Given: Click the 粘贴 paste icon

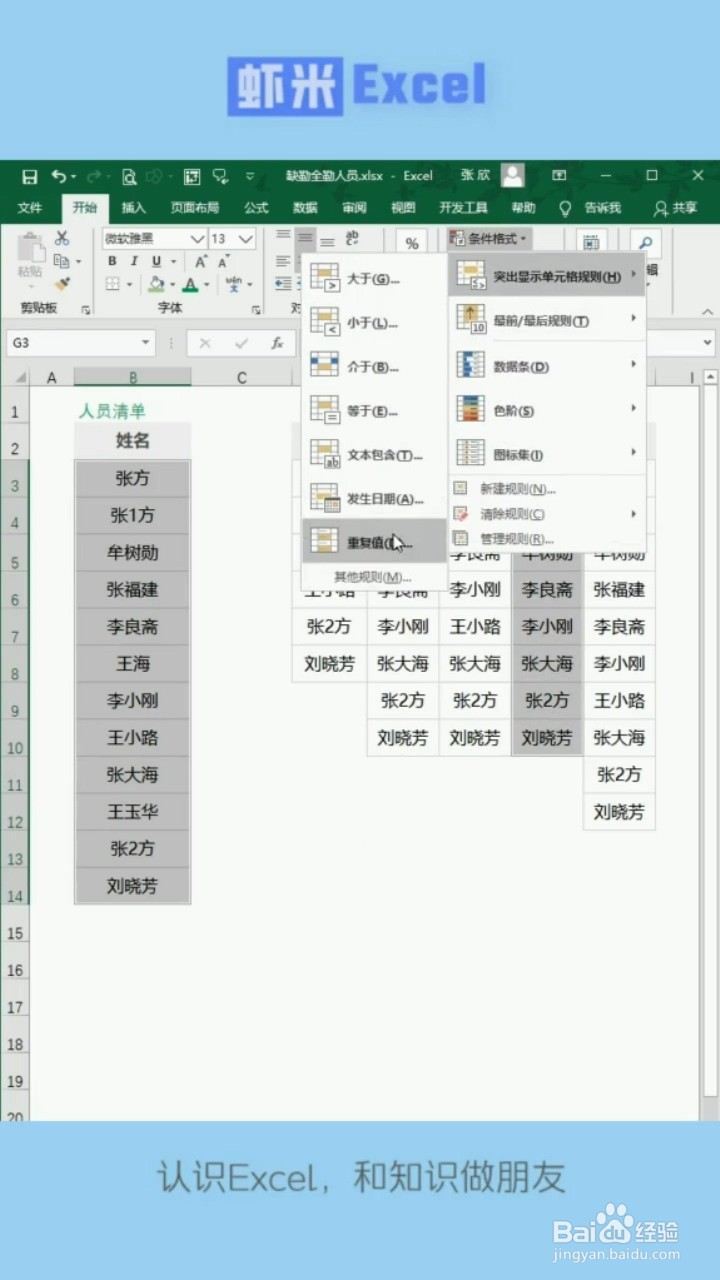Looking at the screenshot, I should 30,249.
